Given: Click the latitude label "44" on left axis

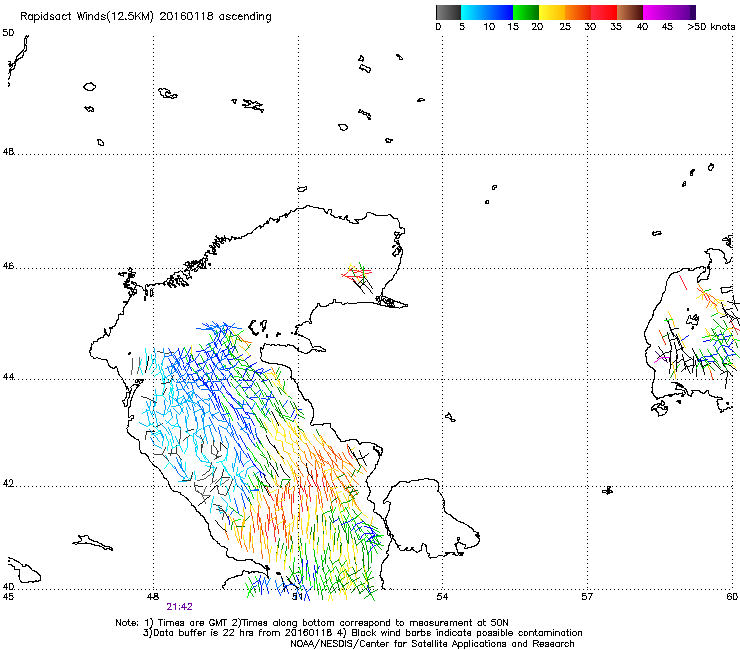Looking at the screenshot, I should (x=8, y=377).
